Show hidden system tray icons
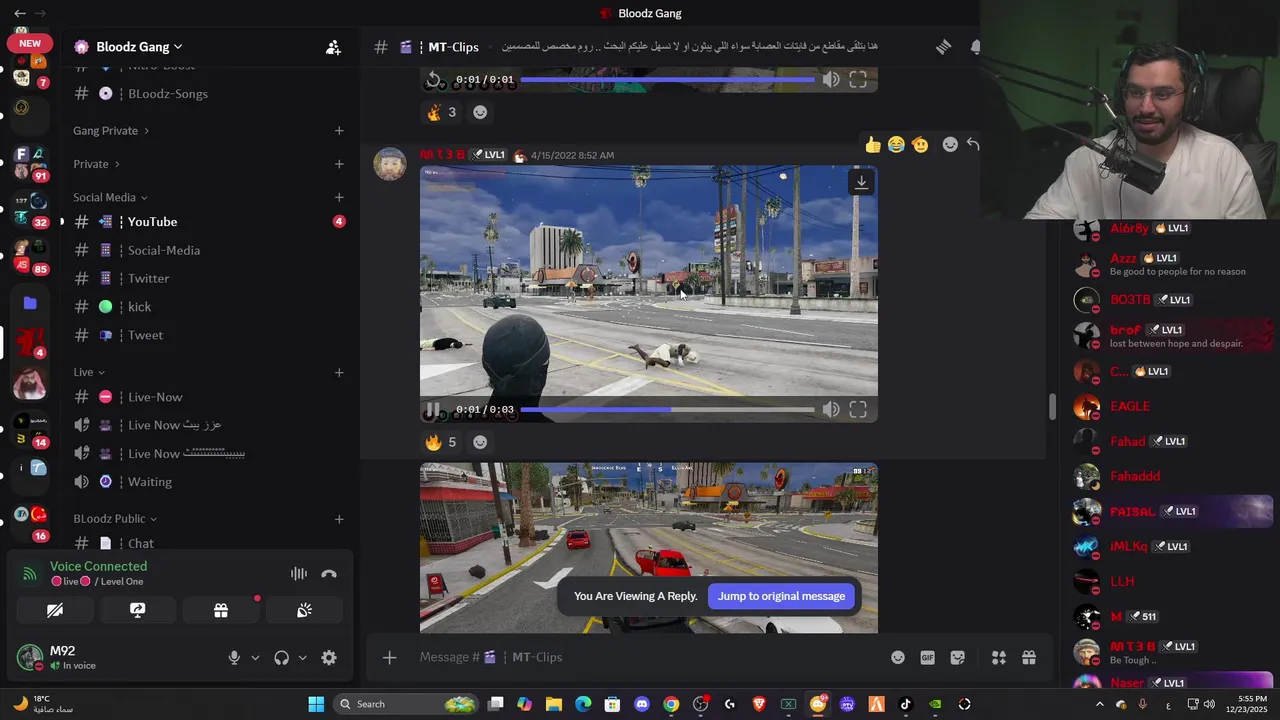The width and height of the screenshot is (1280, 720). (x=1099, y=704)
